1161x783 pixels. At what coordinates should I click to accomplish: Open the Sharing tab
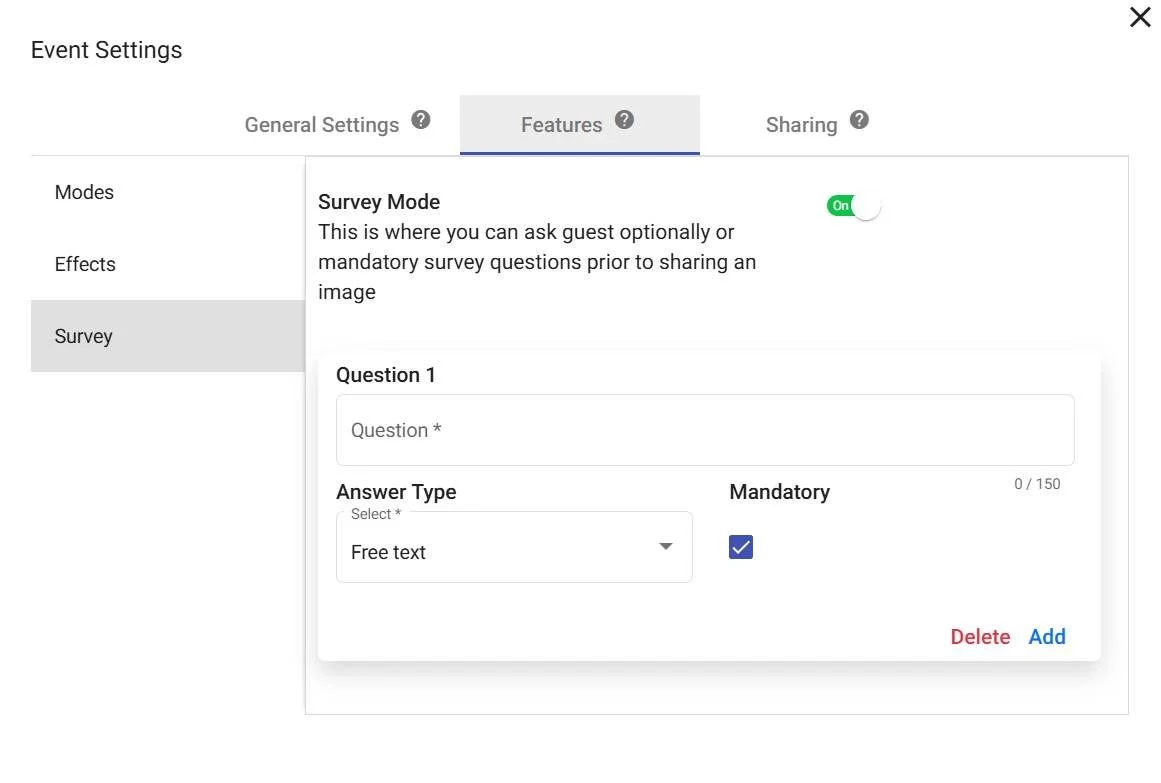click(x=801, y=125)
